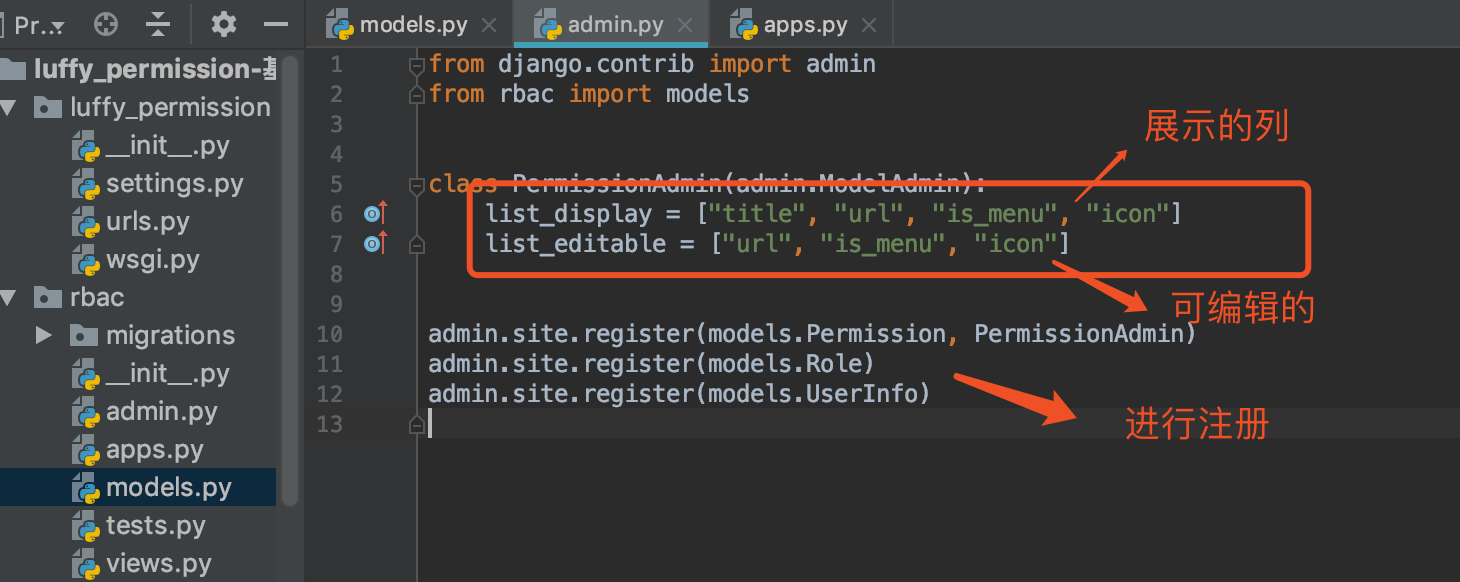Close the admin.py tab
This screenshot has height=582, width=1460.
point(685,25)
